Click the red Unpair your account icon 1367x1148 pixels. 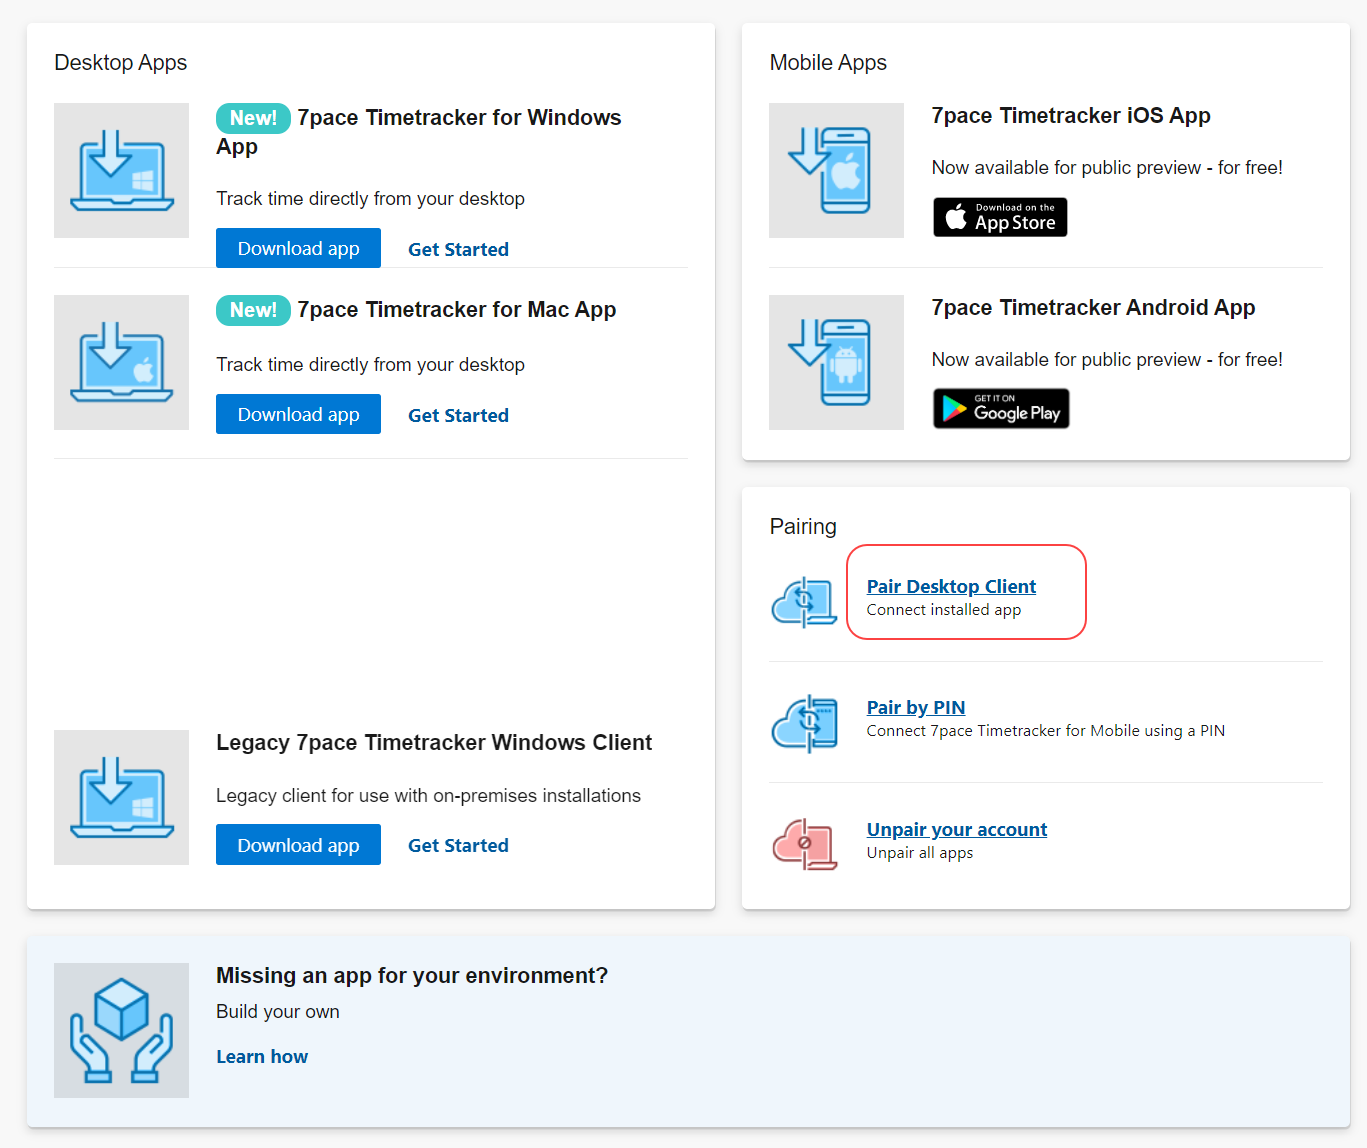(x=804, y=844)
